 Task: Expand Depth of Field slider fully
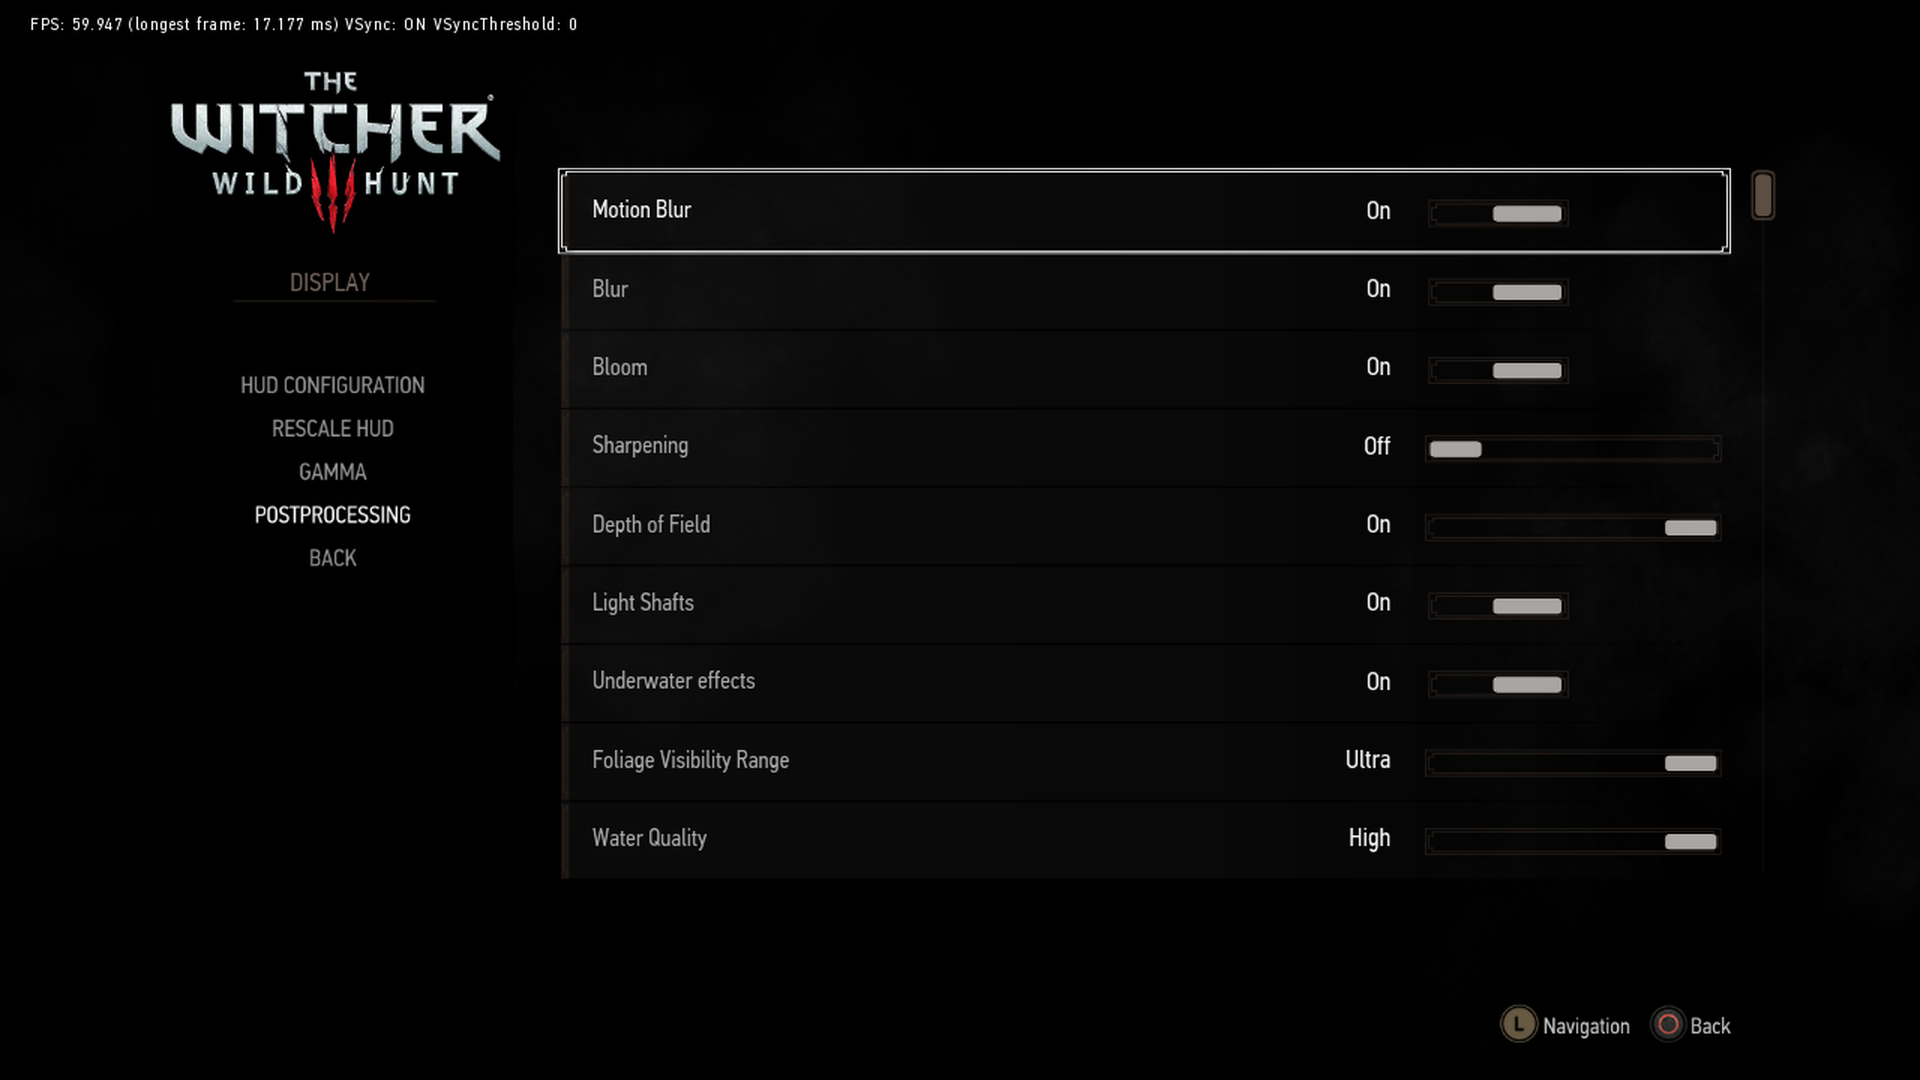coord(1714,526)
